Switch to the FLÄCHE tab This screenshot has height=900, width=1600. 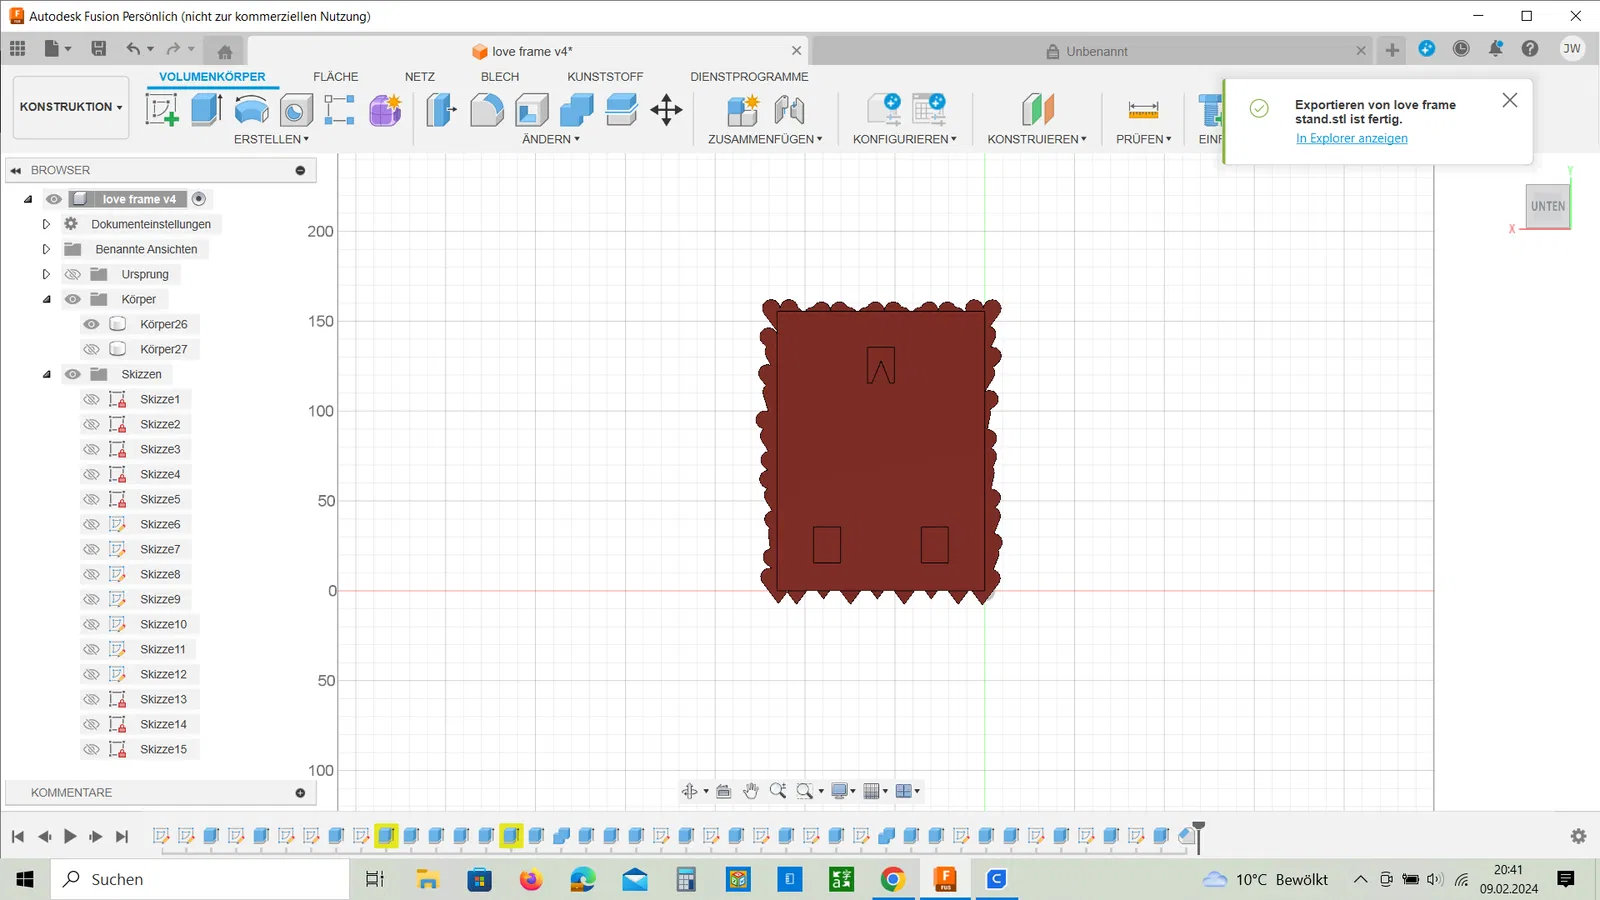pos(335,77)
